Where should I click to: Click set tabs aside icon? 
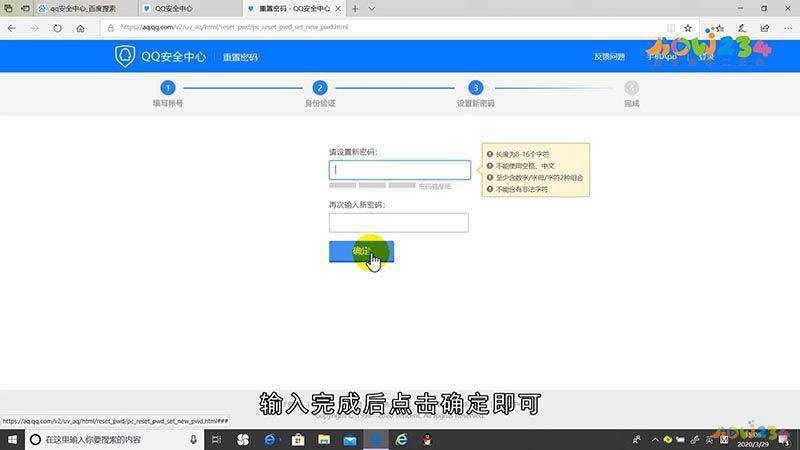coord(25,8)
